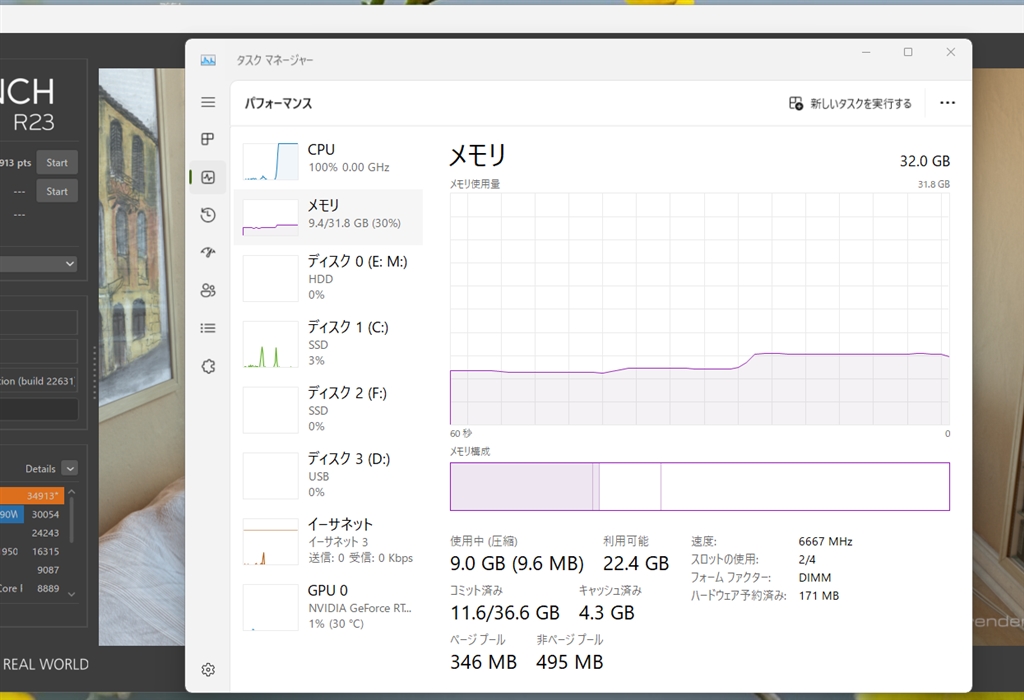Click the 11.6/36.6 GB committed value
The image size is (1024, 700).
tap(505, 612)
